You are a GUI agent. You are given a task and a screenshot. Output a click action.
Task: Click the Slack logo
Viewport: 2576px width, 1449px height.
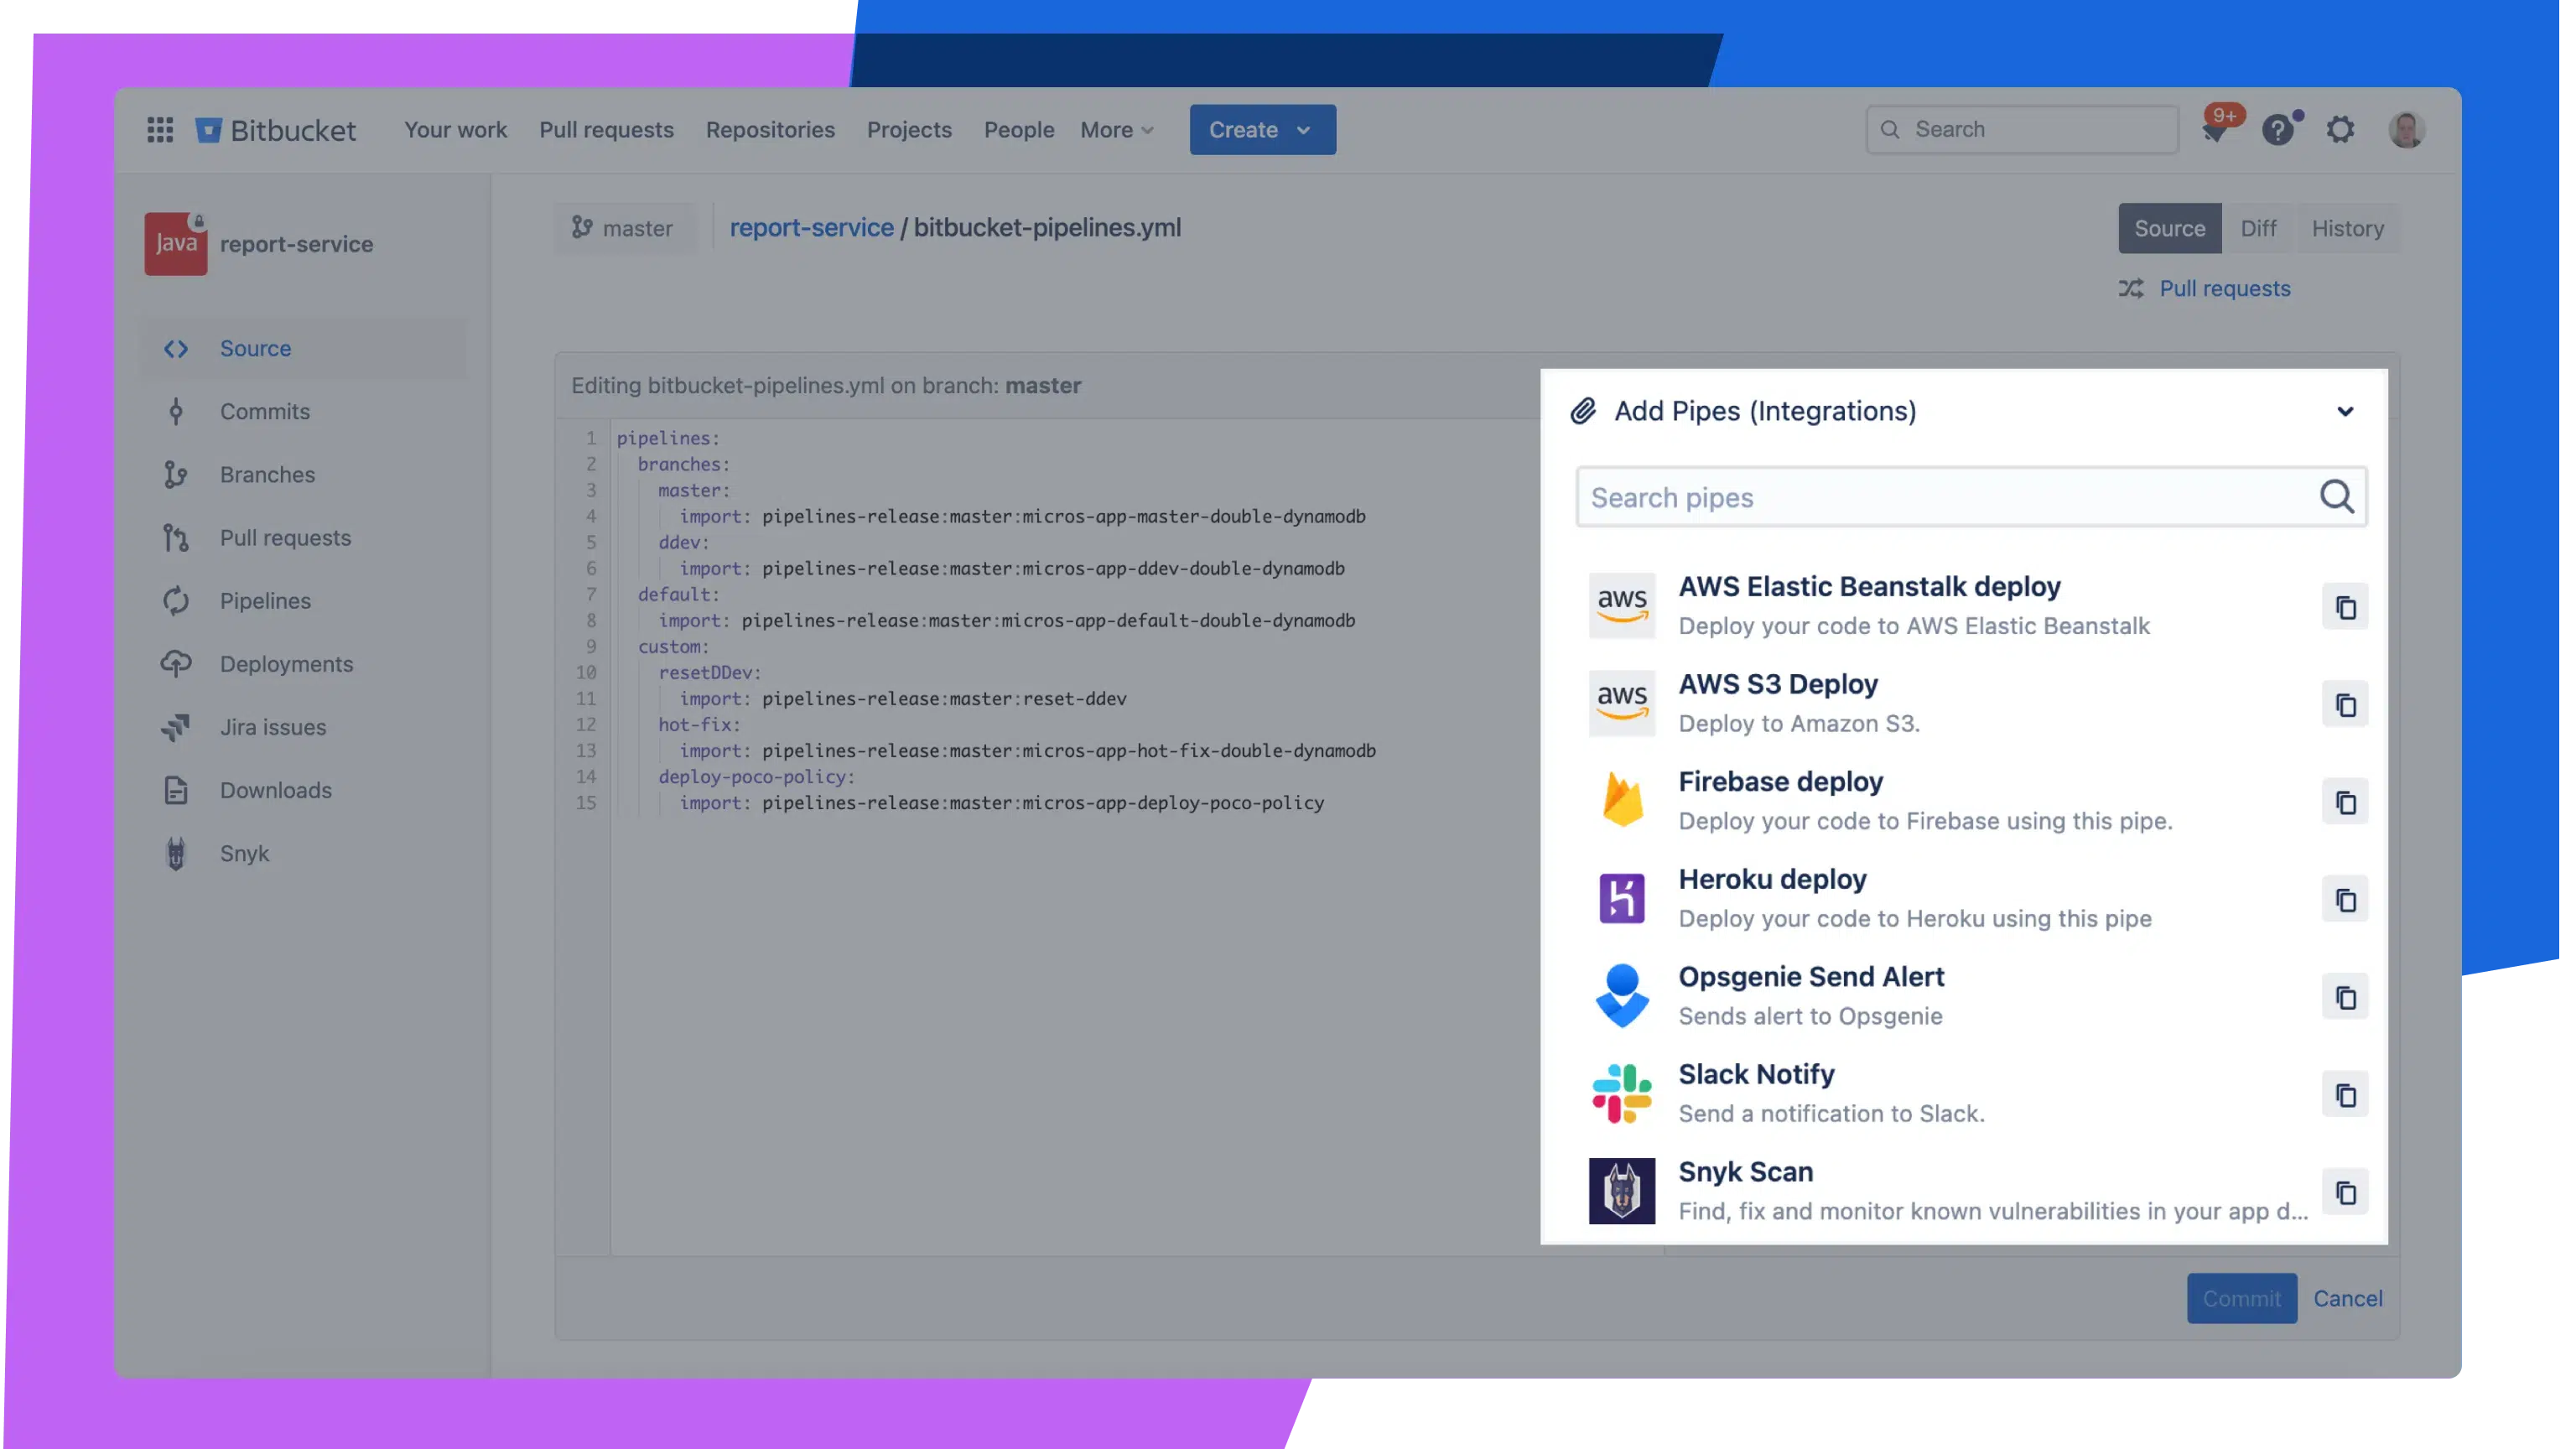1622,1093
